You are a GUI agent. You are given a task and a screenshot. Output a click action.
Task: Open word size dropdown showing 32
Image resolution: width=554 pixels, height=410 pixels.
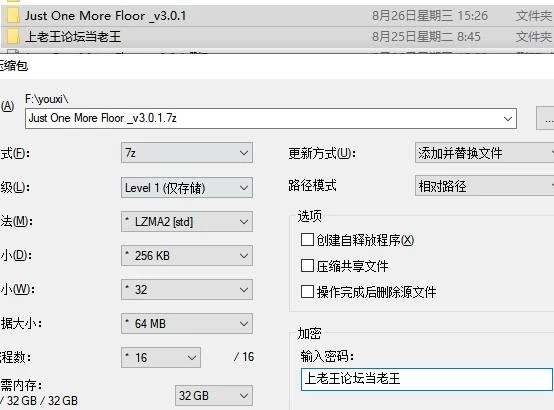click(x=187, y=289)
